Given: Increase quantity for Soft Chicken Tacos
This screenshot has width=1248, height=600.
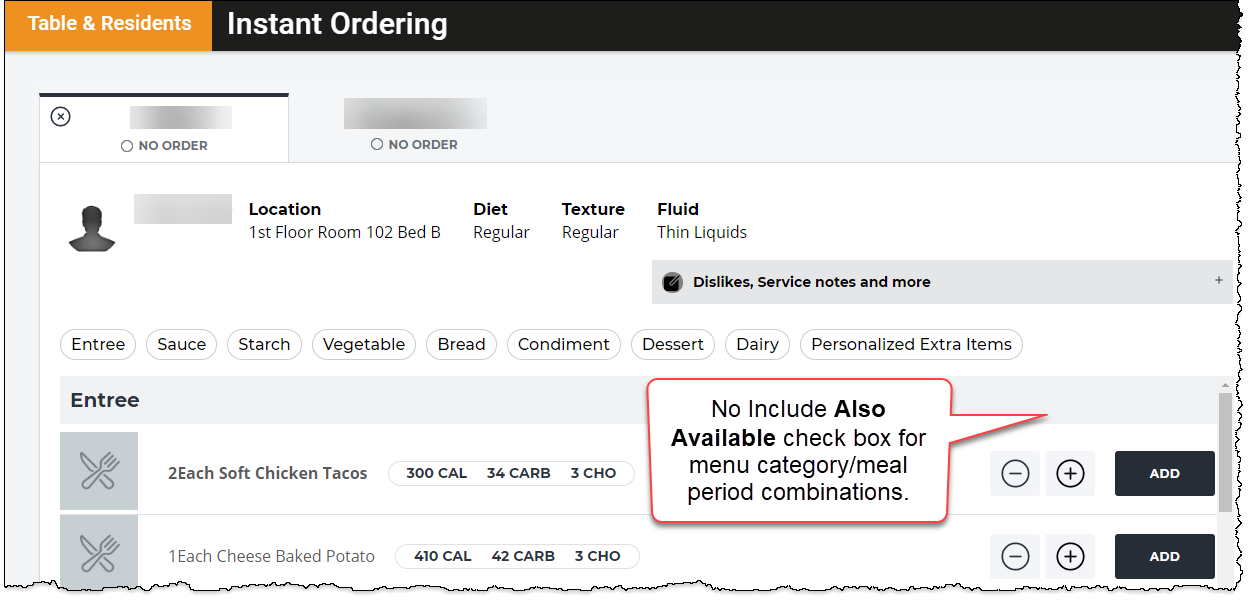Looking at the screenshot, I should point(1070,474).
